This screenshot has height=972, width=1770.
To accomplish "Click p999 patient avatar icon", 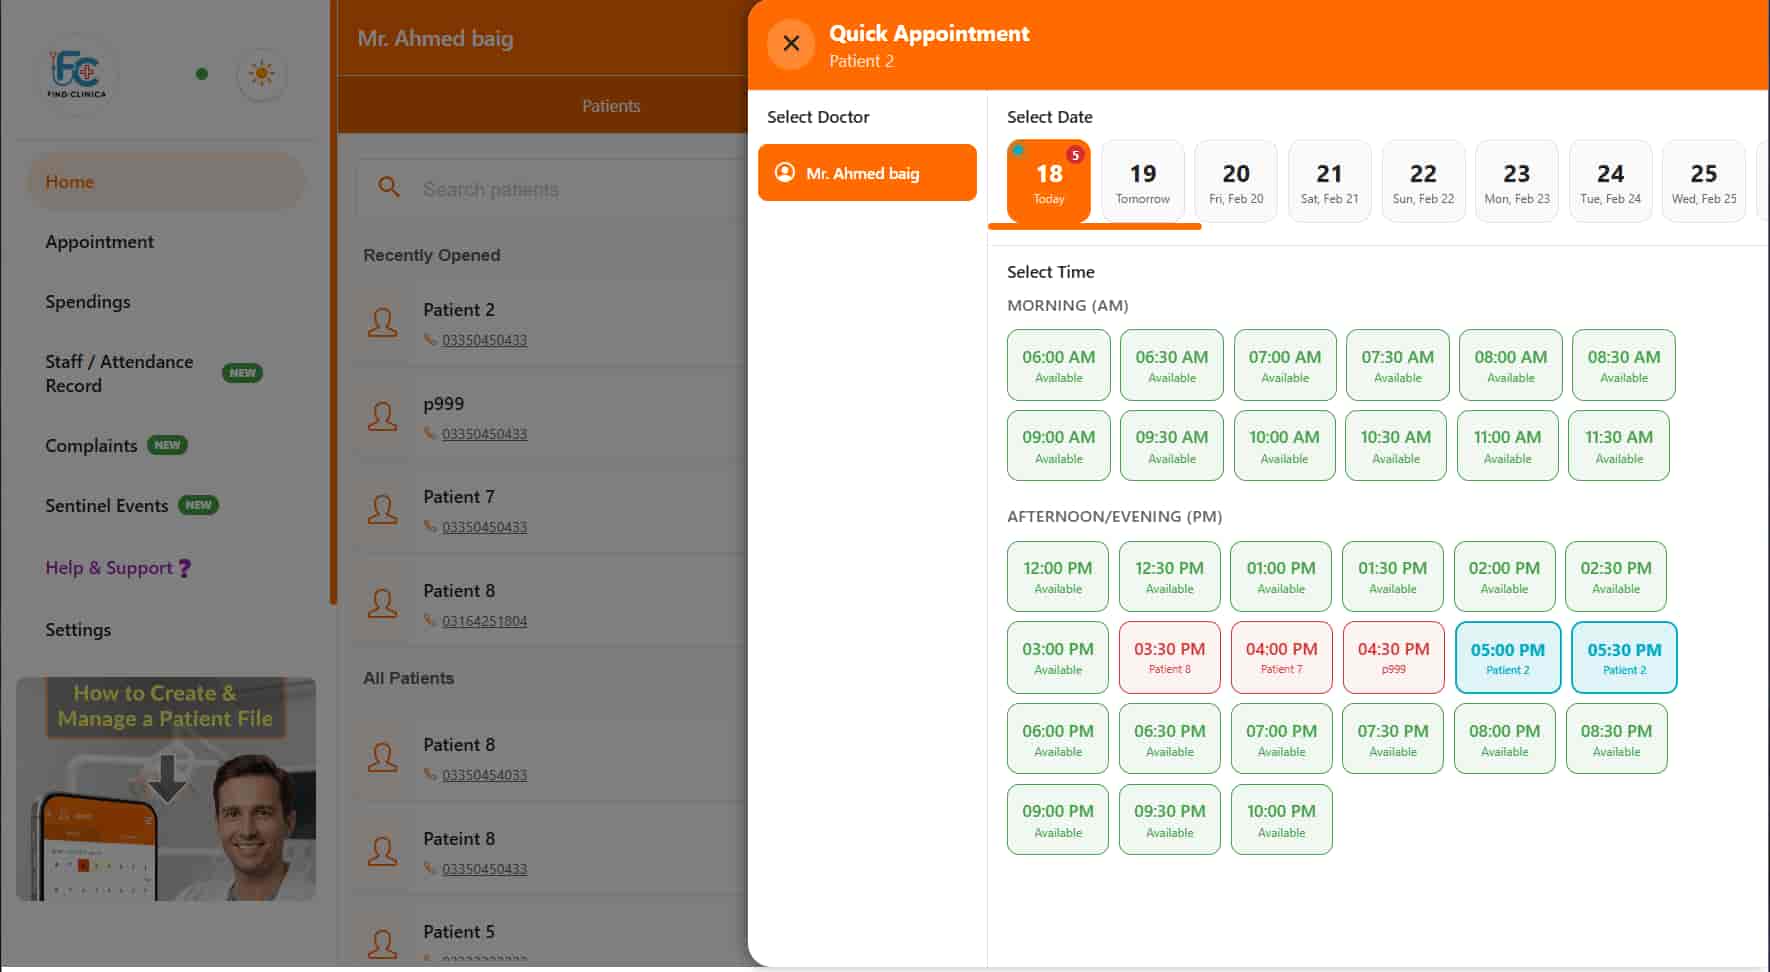I will point(382,416).
